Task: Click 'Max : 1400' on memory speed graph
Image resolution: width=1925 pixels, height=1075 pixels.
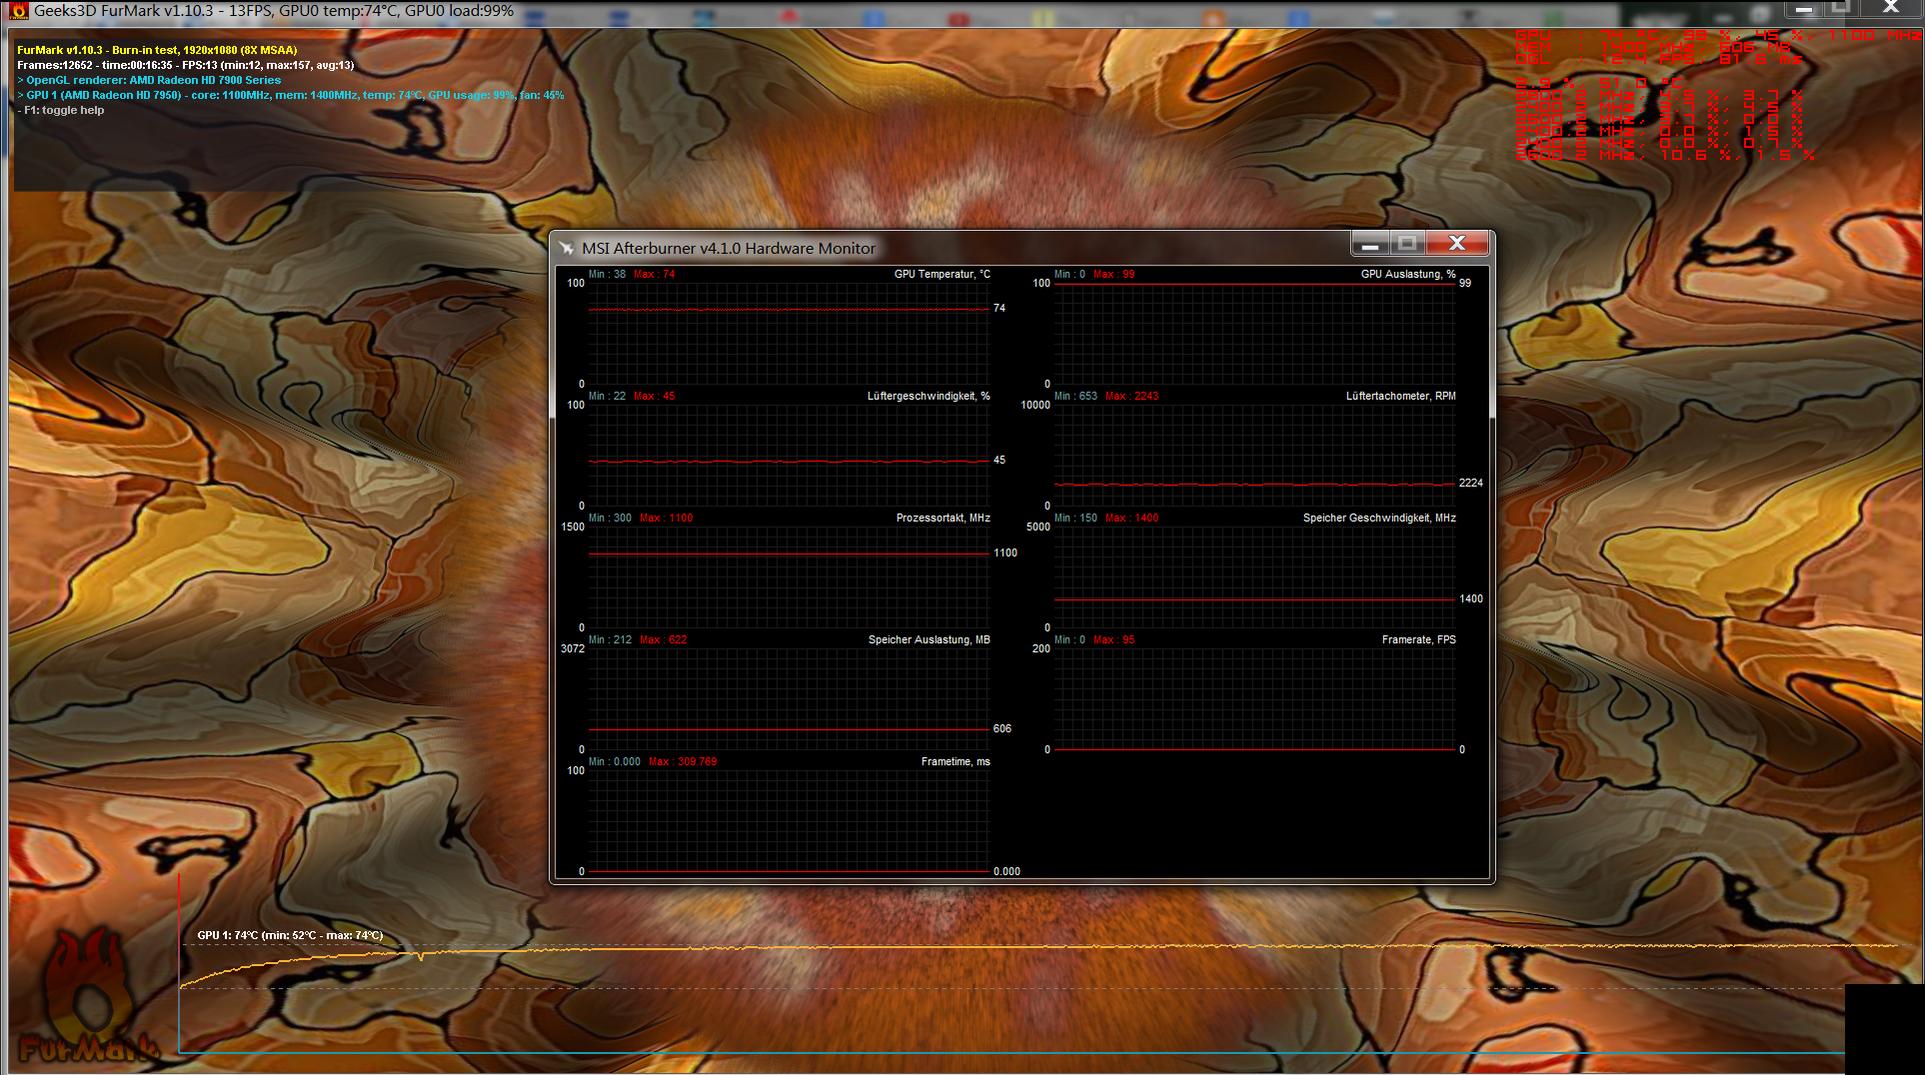Action: (1132, 518)
